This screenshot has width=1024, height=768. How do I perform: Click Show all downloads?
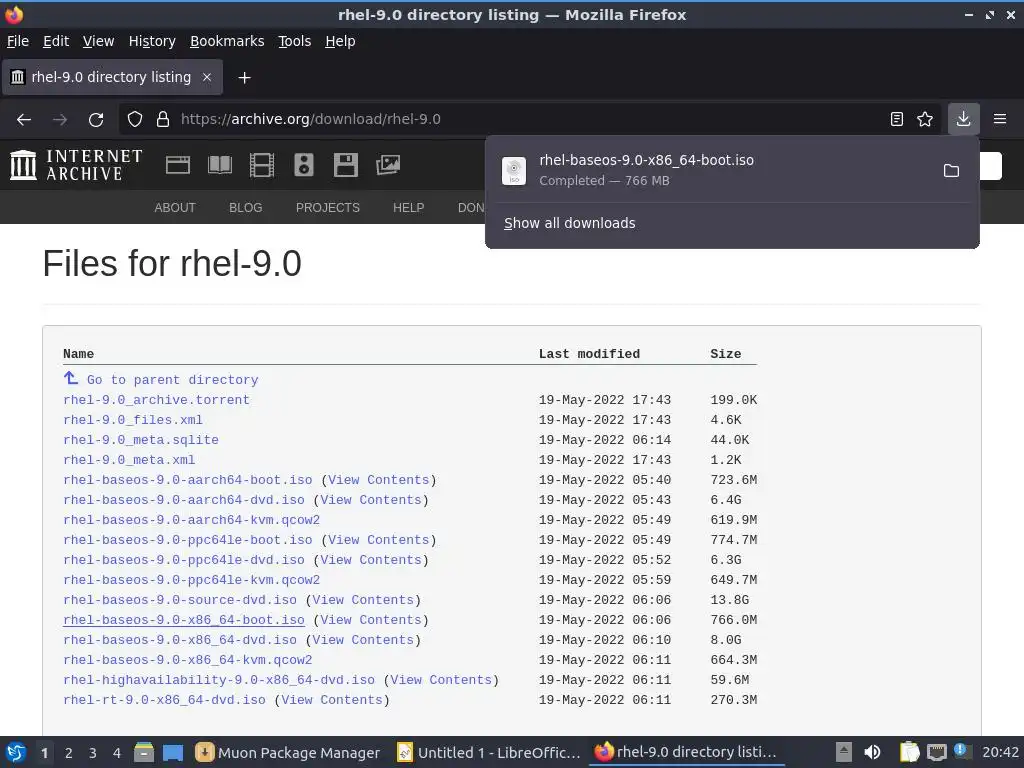[x=569, y=223]
